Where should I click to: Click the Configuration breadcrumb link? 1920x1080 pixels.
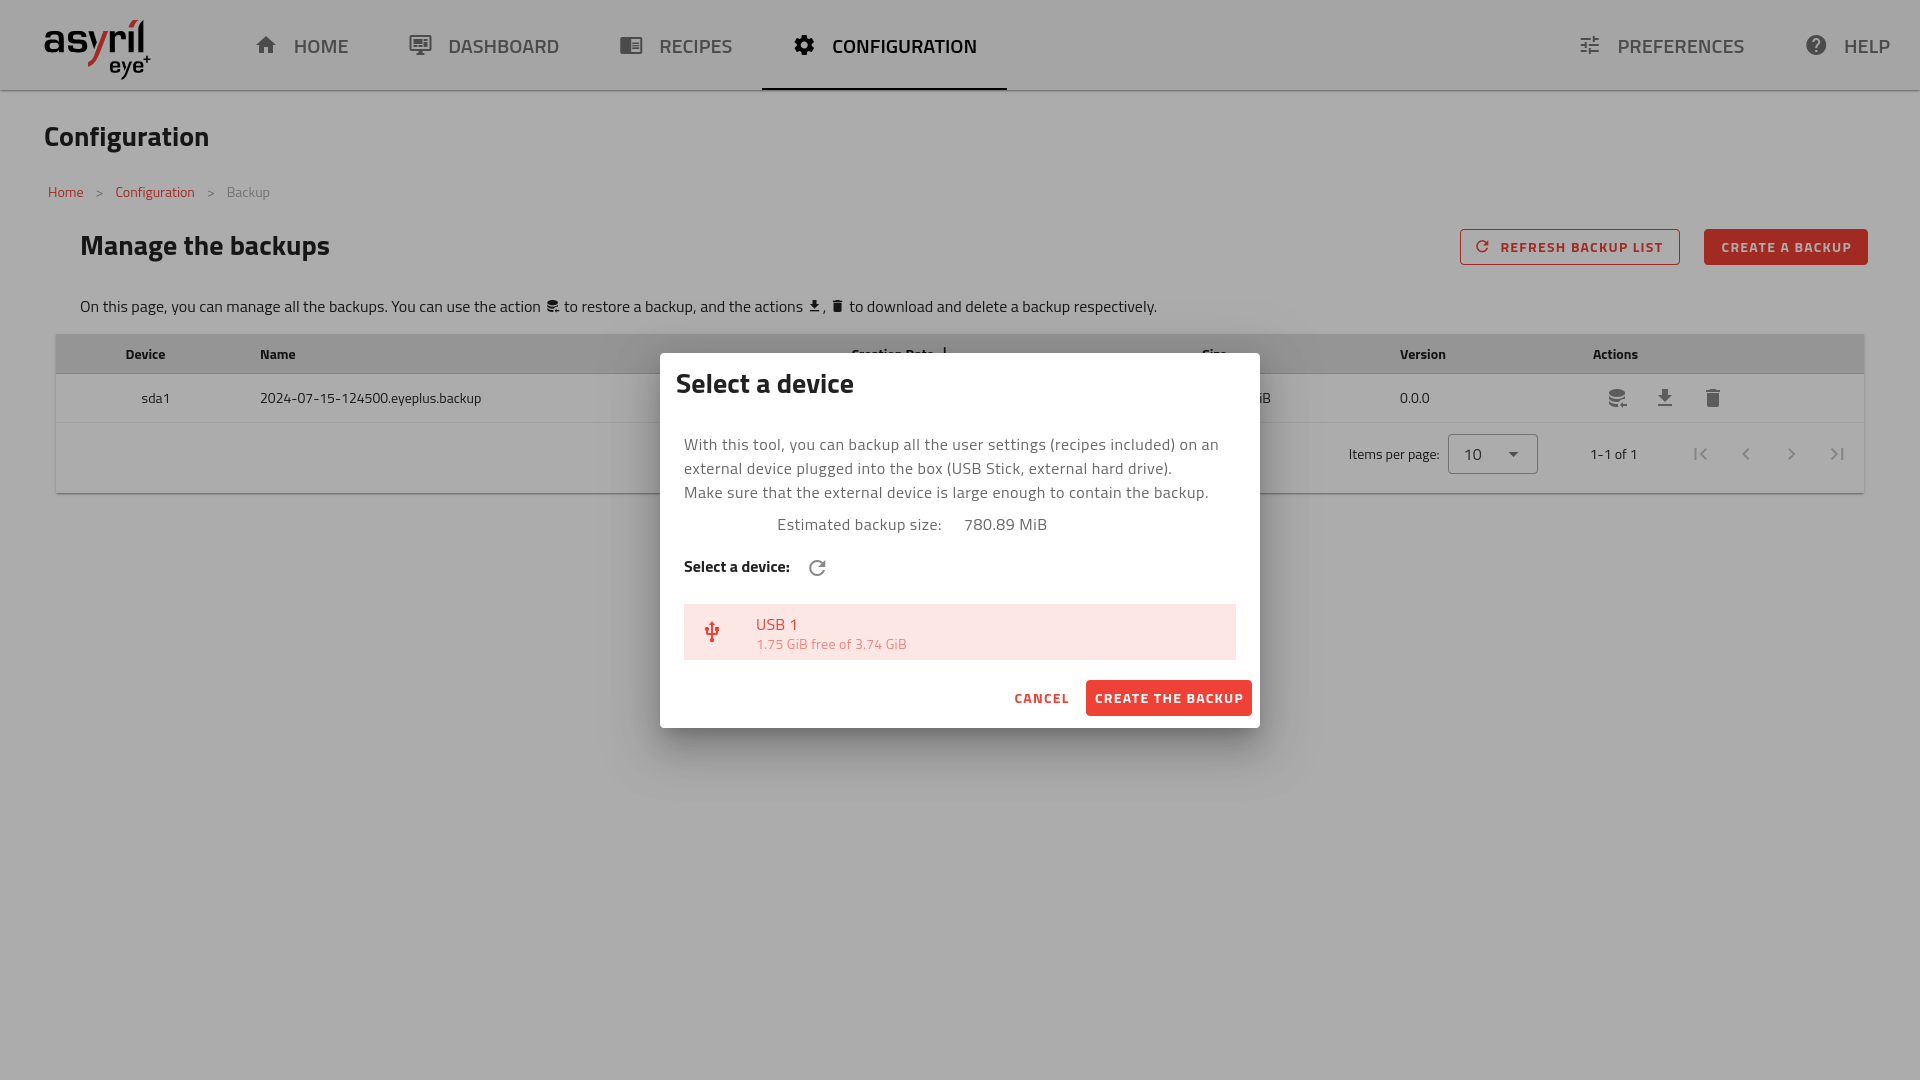(155, 192)
